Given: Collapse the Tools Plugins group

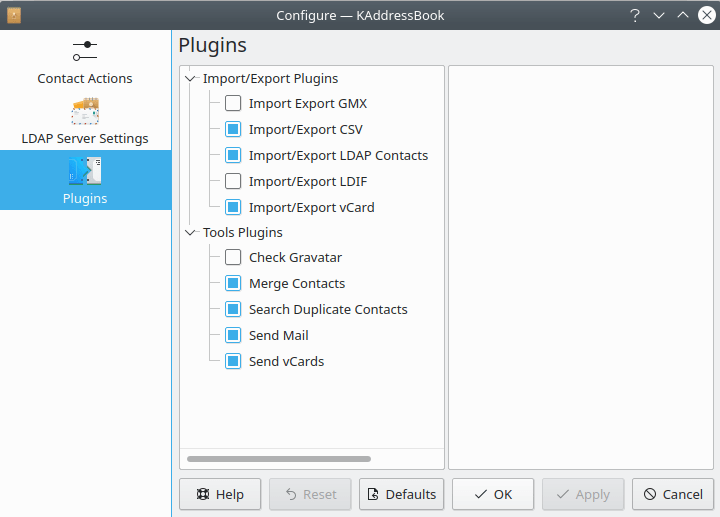Looking at the screenshot, I should pos(191,232).
